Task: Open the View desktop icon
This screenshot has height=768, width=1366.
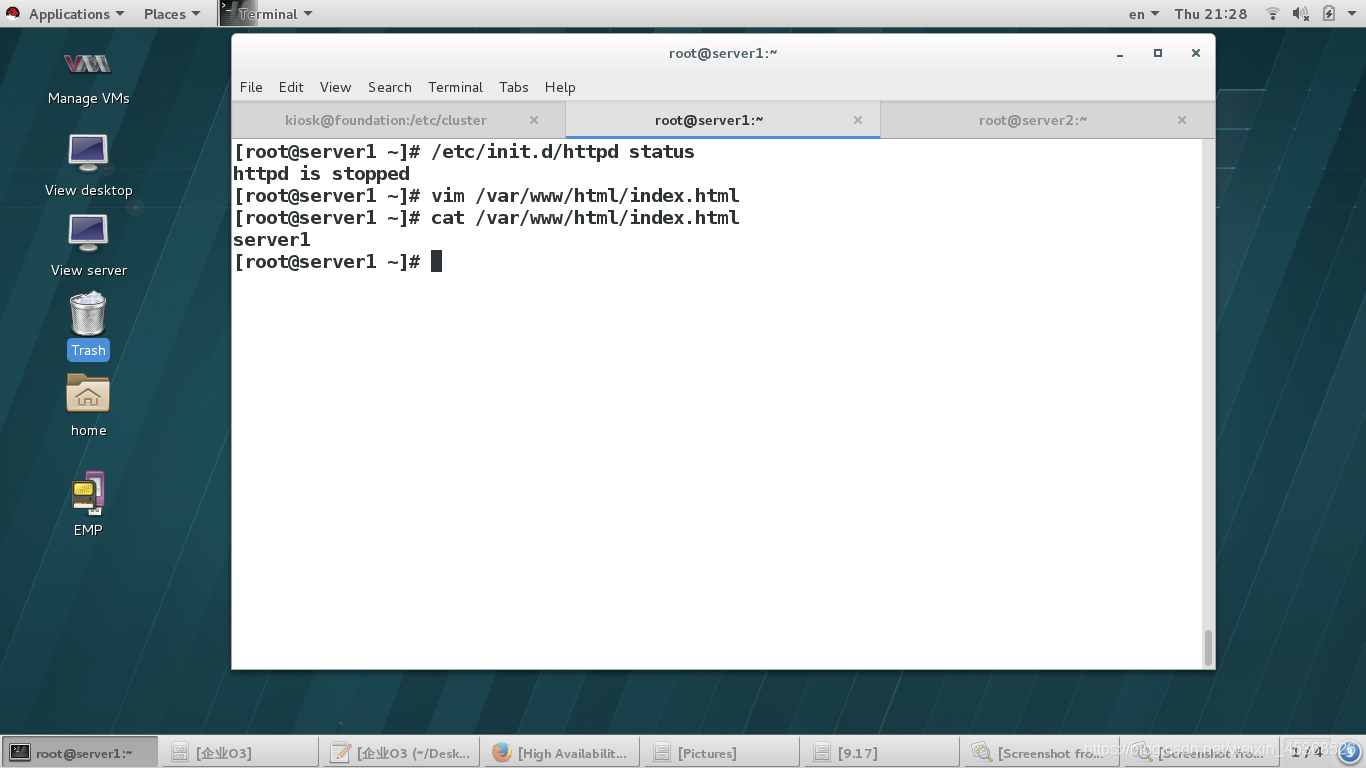Action: pyautogui.click(x=88, y=165)
